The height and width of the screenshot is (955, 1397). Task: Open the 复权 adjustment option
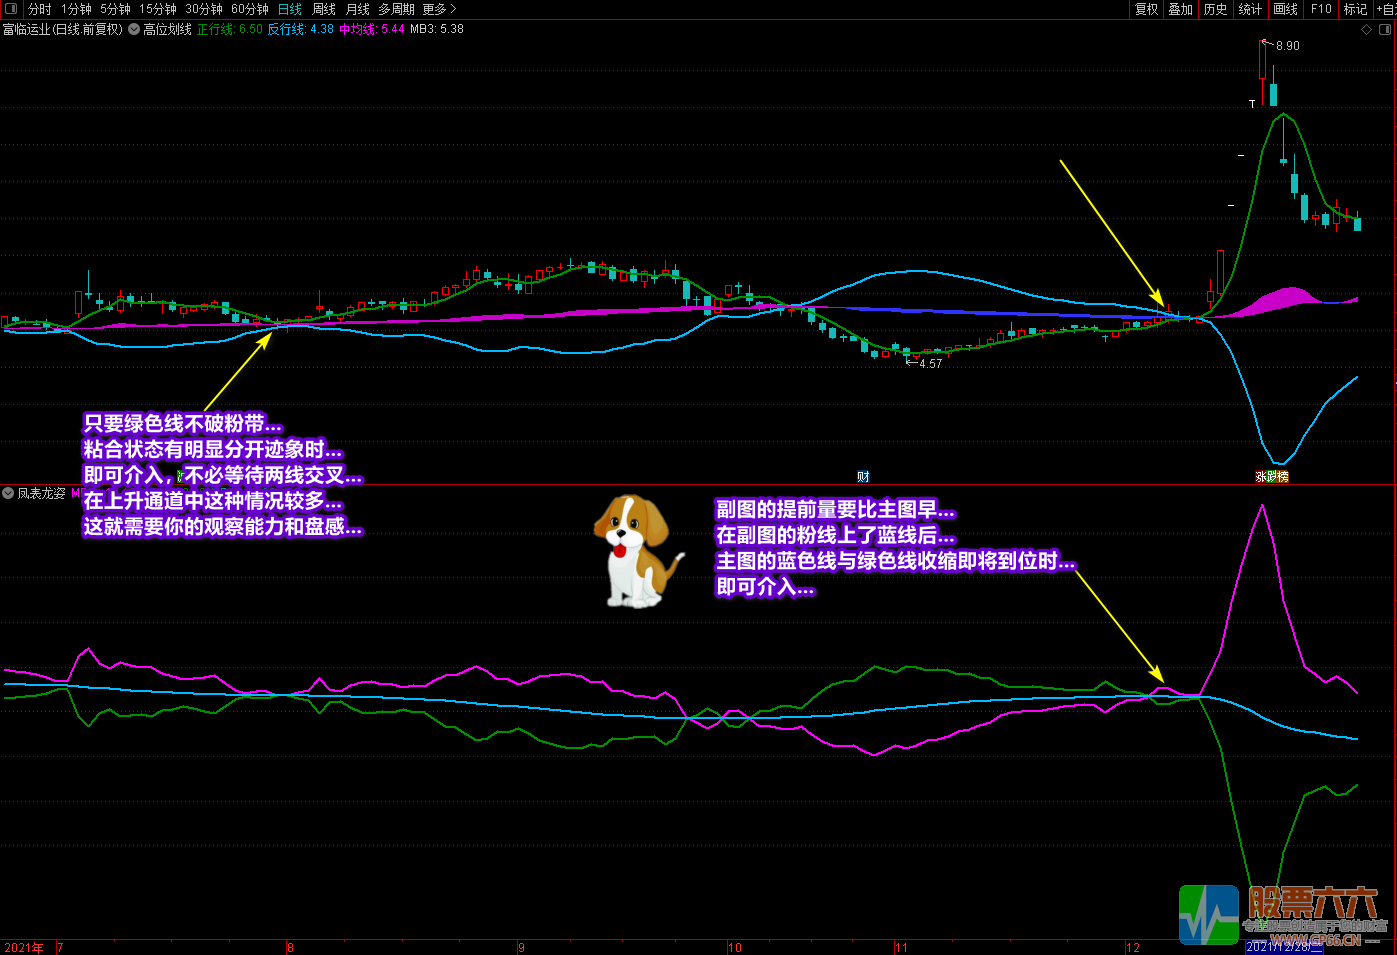[x=1146, y=9]
